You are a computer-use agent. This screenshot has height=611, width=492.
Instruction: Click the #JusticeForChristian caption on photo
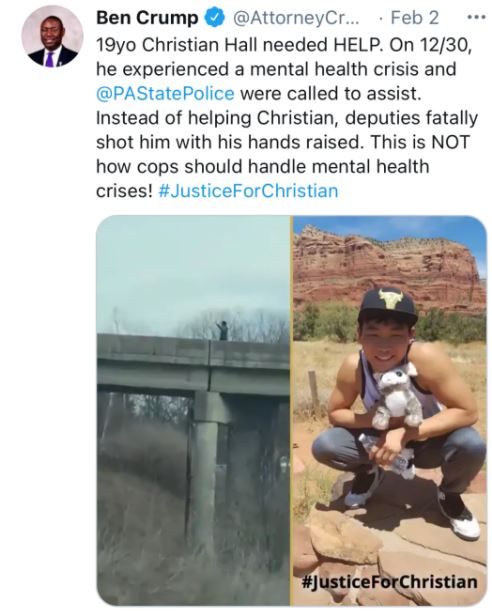pos(390,582)
